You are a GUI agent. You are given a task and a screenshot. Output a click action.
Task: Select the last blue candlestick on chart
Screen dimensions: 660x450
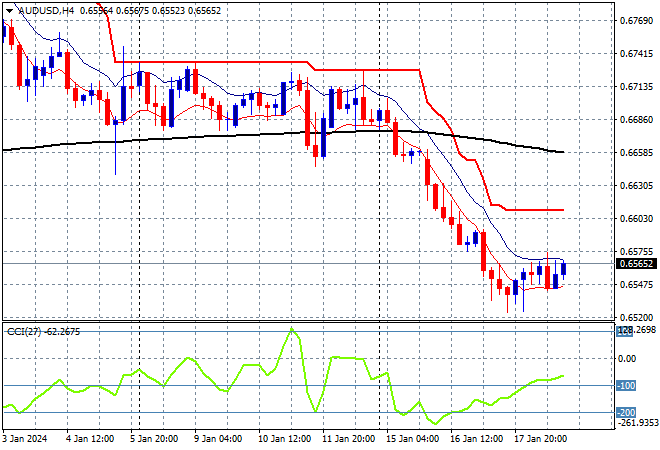coord(564,269)
